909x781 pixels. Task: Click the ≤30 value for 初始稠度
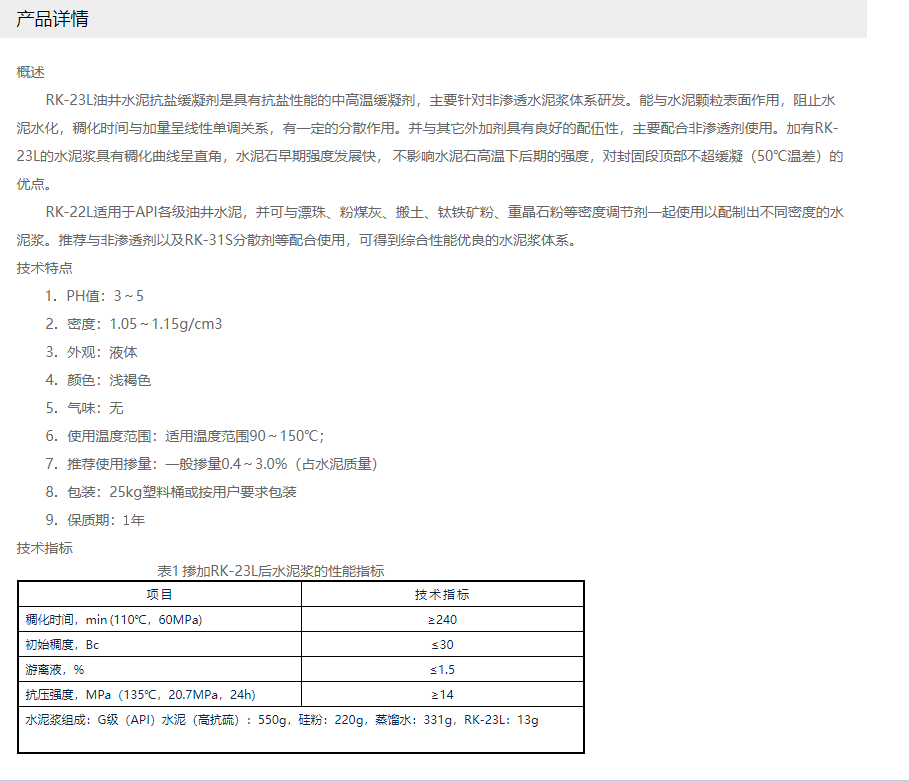(x=442, y=645)
